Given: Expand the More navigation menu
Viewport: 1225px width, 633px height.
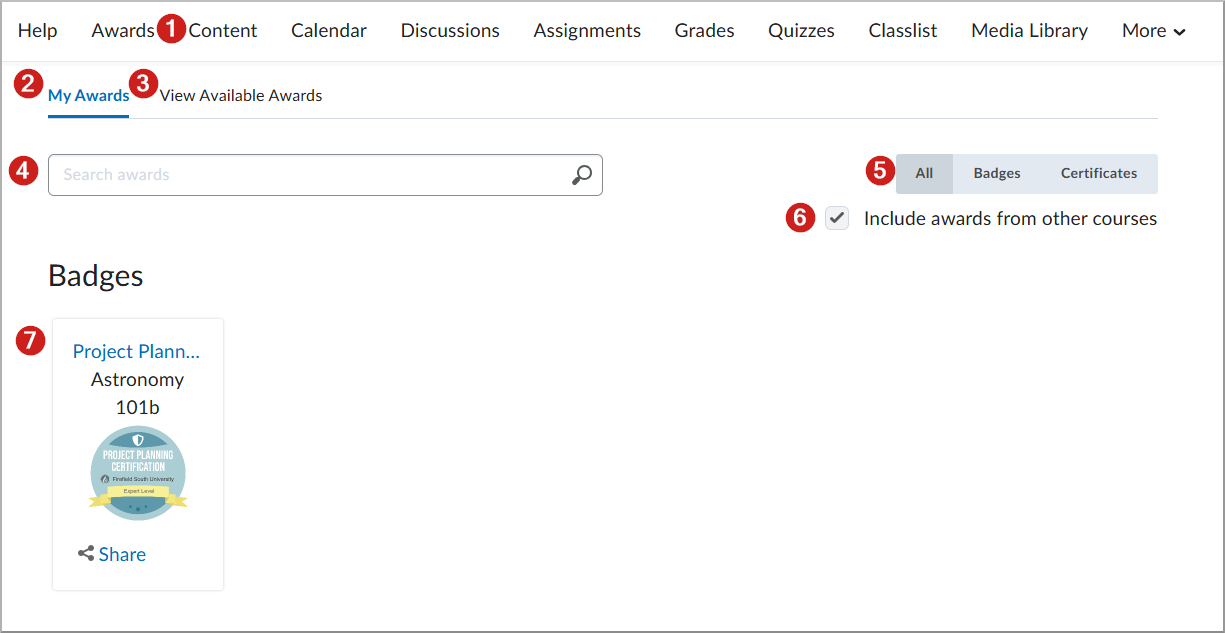Looking at the screenshot, I should 1152,30.
